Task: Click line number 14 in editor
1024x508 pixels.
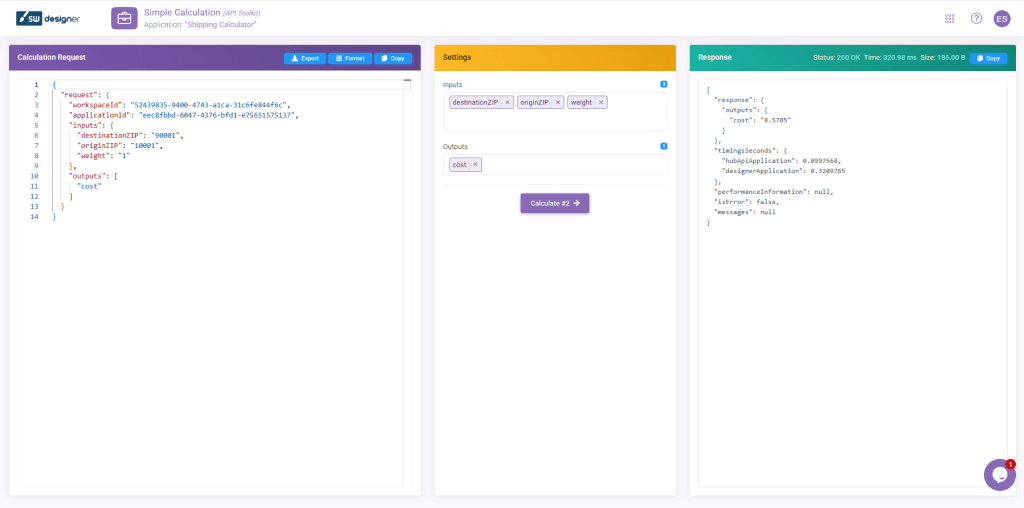Action: [35, 217]
